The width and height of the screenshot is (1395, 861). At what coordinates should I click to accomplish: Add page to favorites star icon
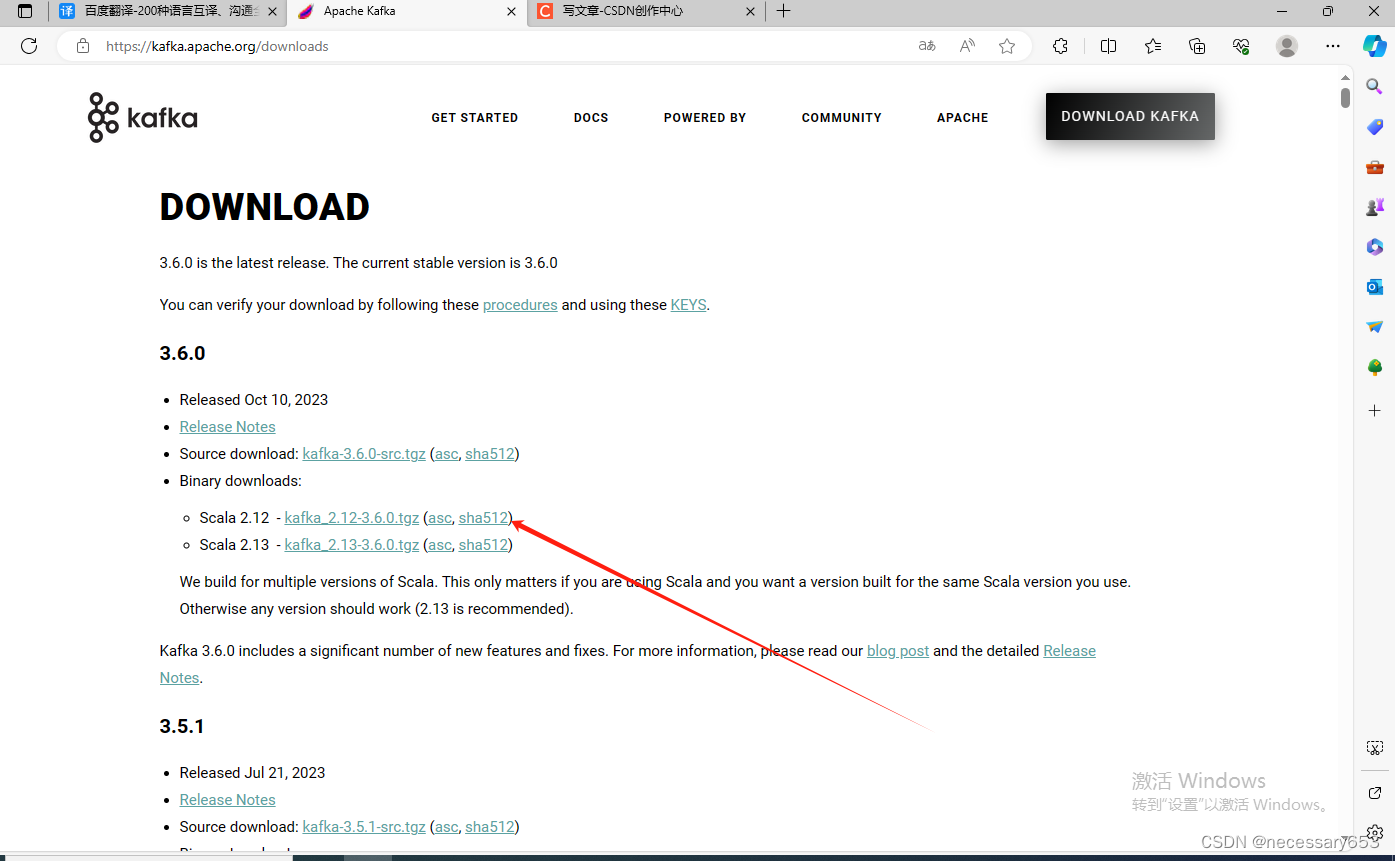coord(1007,46)
